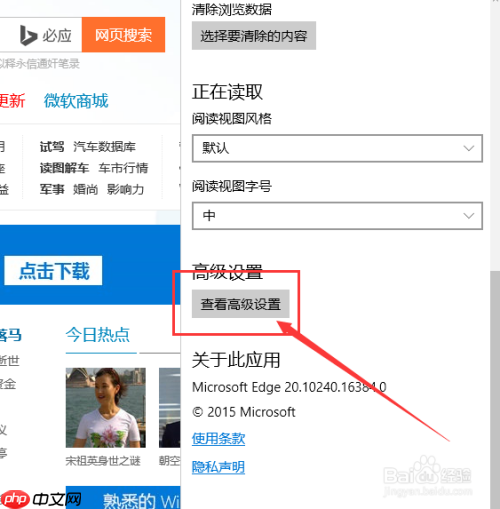Open the 阅读视图字号 dropdown showing 中
The width and height of the screenshot is (500, 509).
[x=337, y=216]
